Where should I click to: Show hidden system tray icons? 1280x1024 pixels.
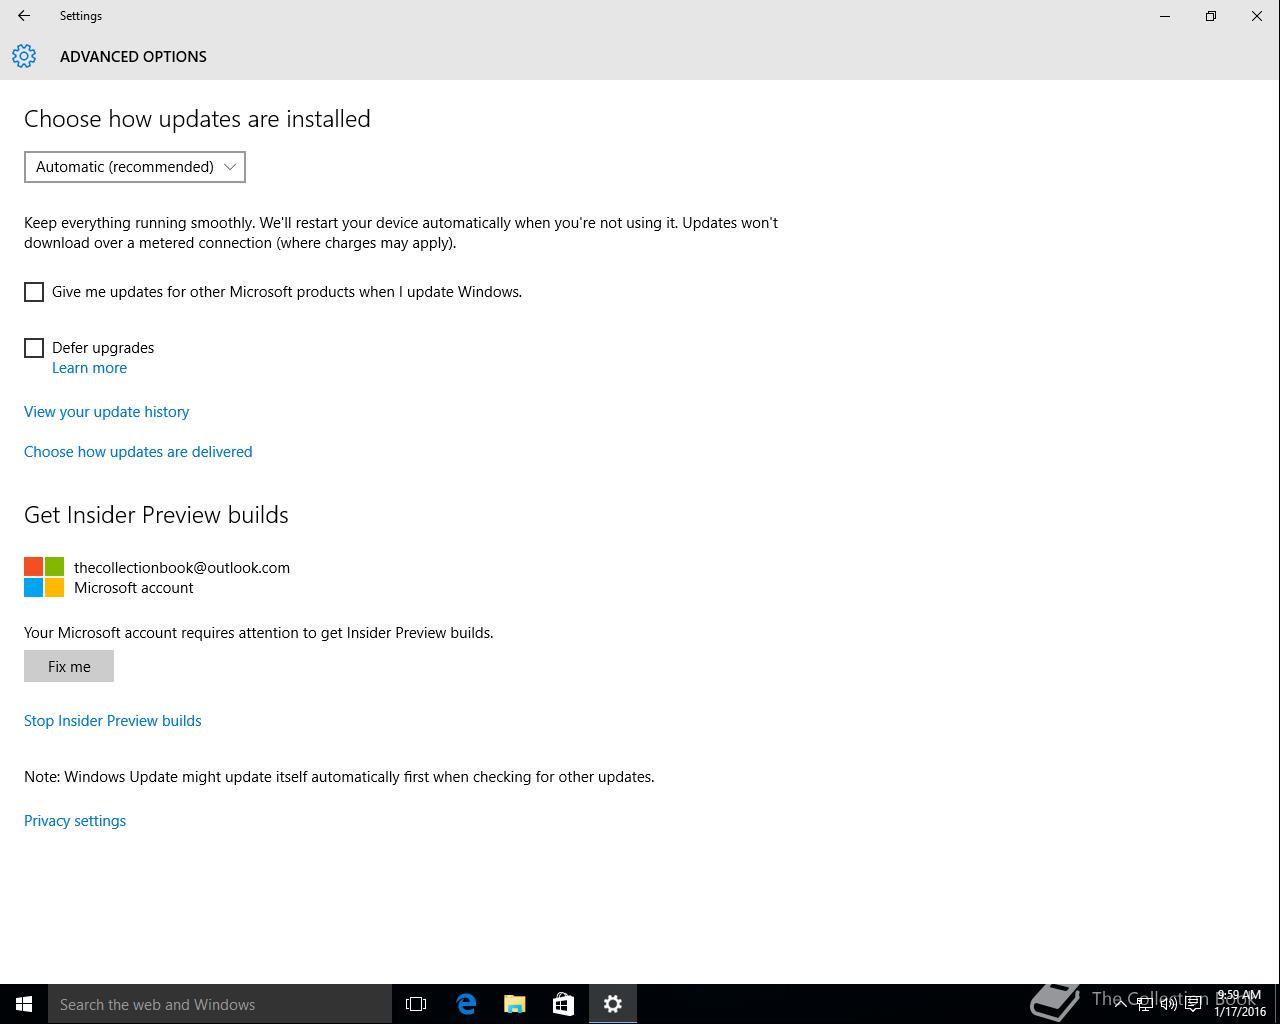click(x=1120, y=1004)
